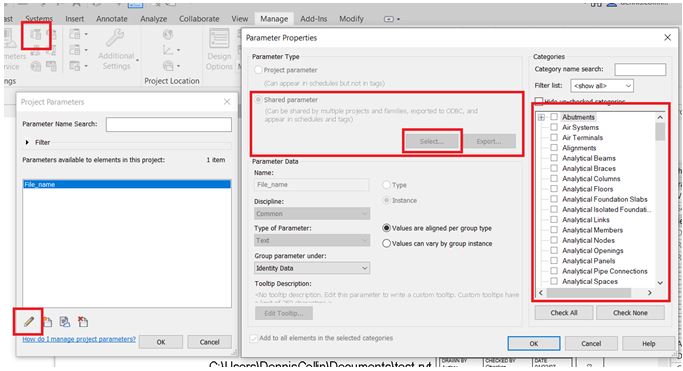Switch to the Systems ribbon tab
The height and width of the screenshot is (371, 683).
click(x=39, y=19)
